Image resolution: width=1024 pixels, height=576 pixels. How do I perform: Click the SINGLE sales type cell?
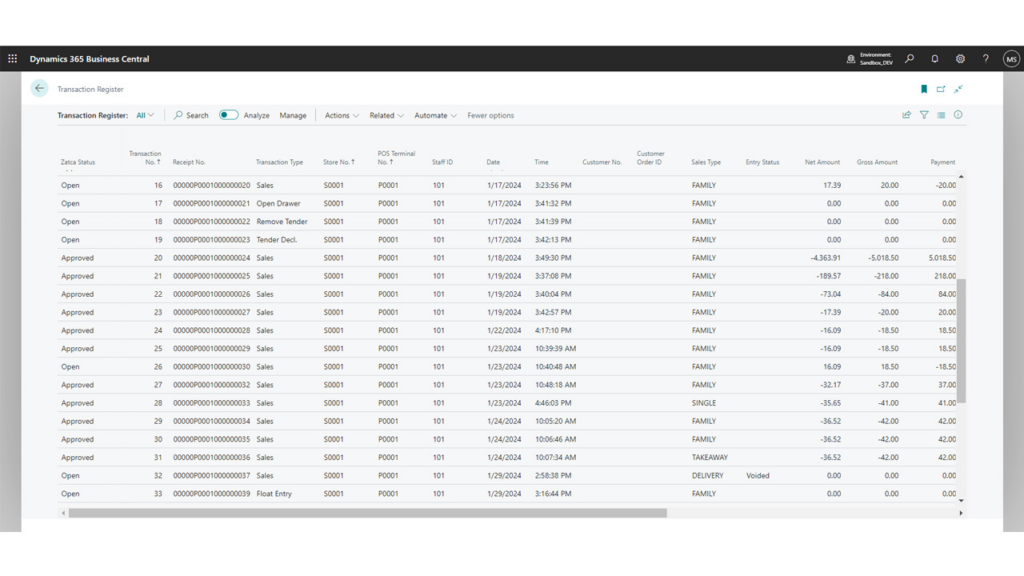[x=704, y=403]
